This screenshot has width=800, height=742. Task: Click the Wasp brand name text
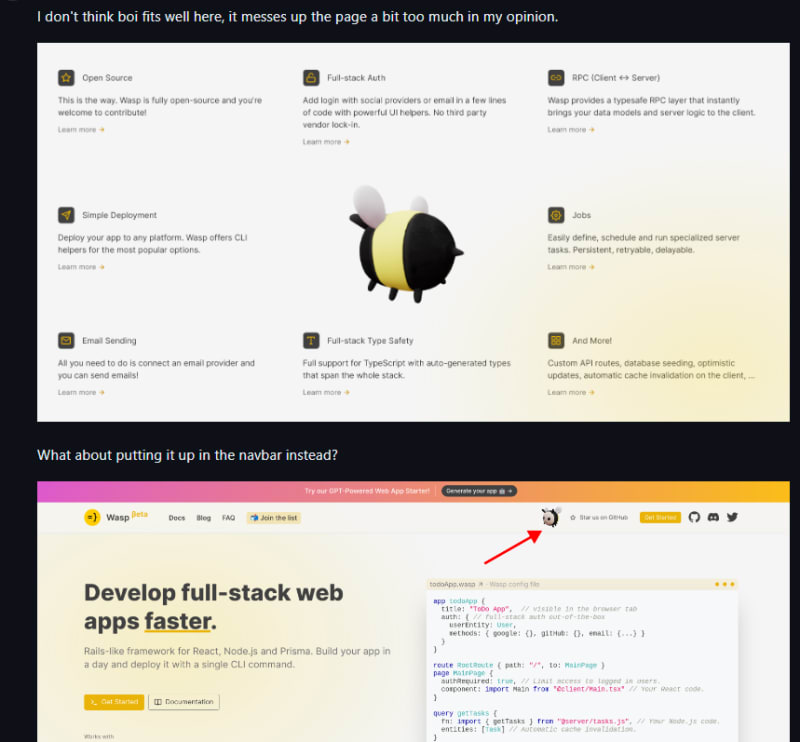pyautogui.click(x=117, y=517)
